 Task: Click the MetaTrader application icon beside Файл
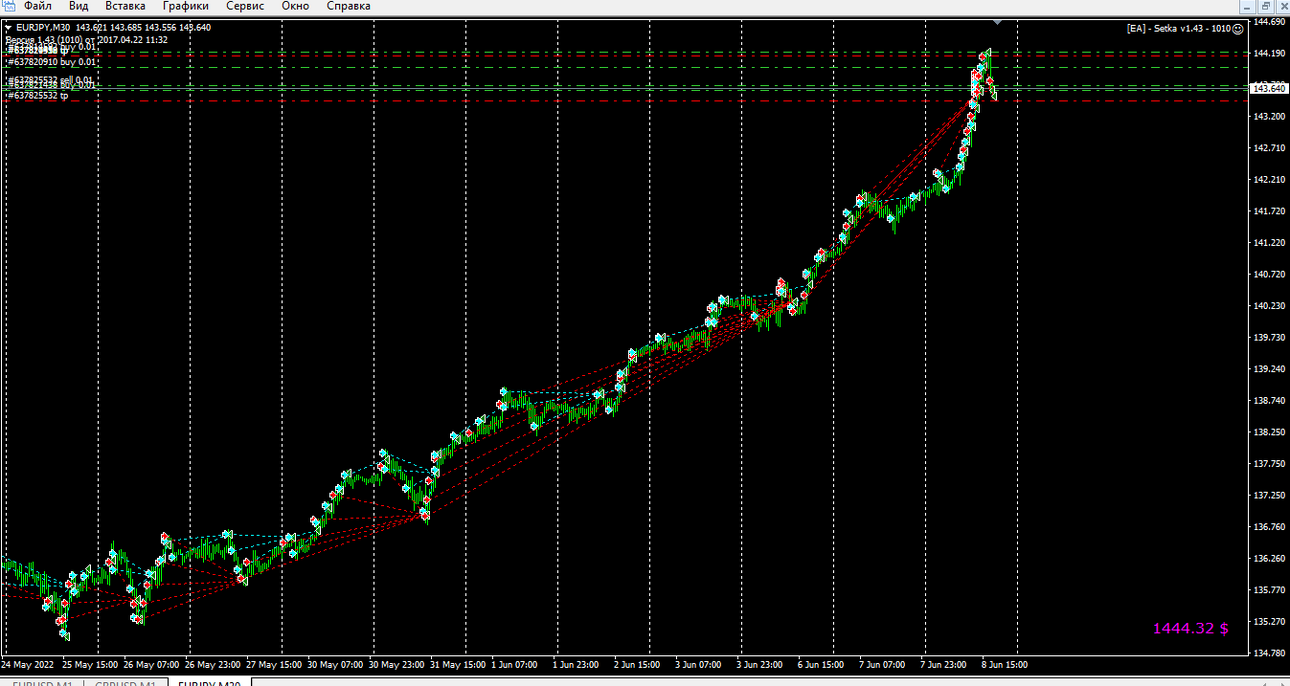point(9,6)
